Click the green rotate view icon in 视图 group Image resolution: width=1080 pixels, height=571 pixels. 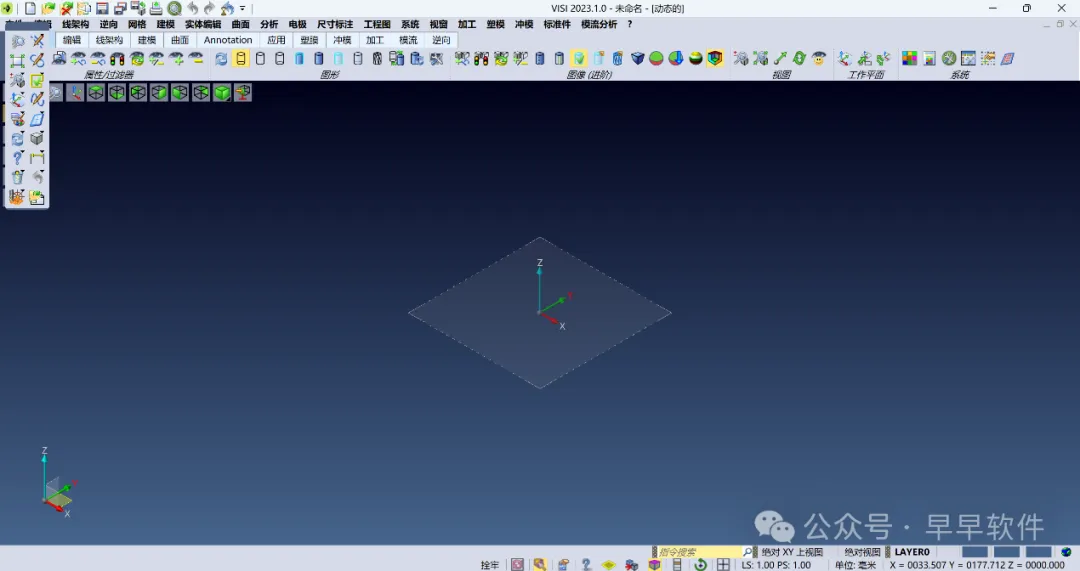[799, 59]
